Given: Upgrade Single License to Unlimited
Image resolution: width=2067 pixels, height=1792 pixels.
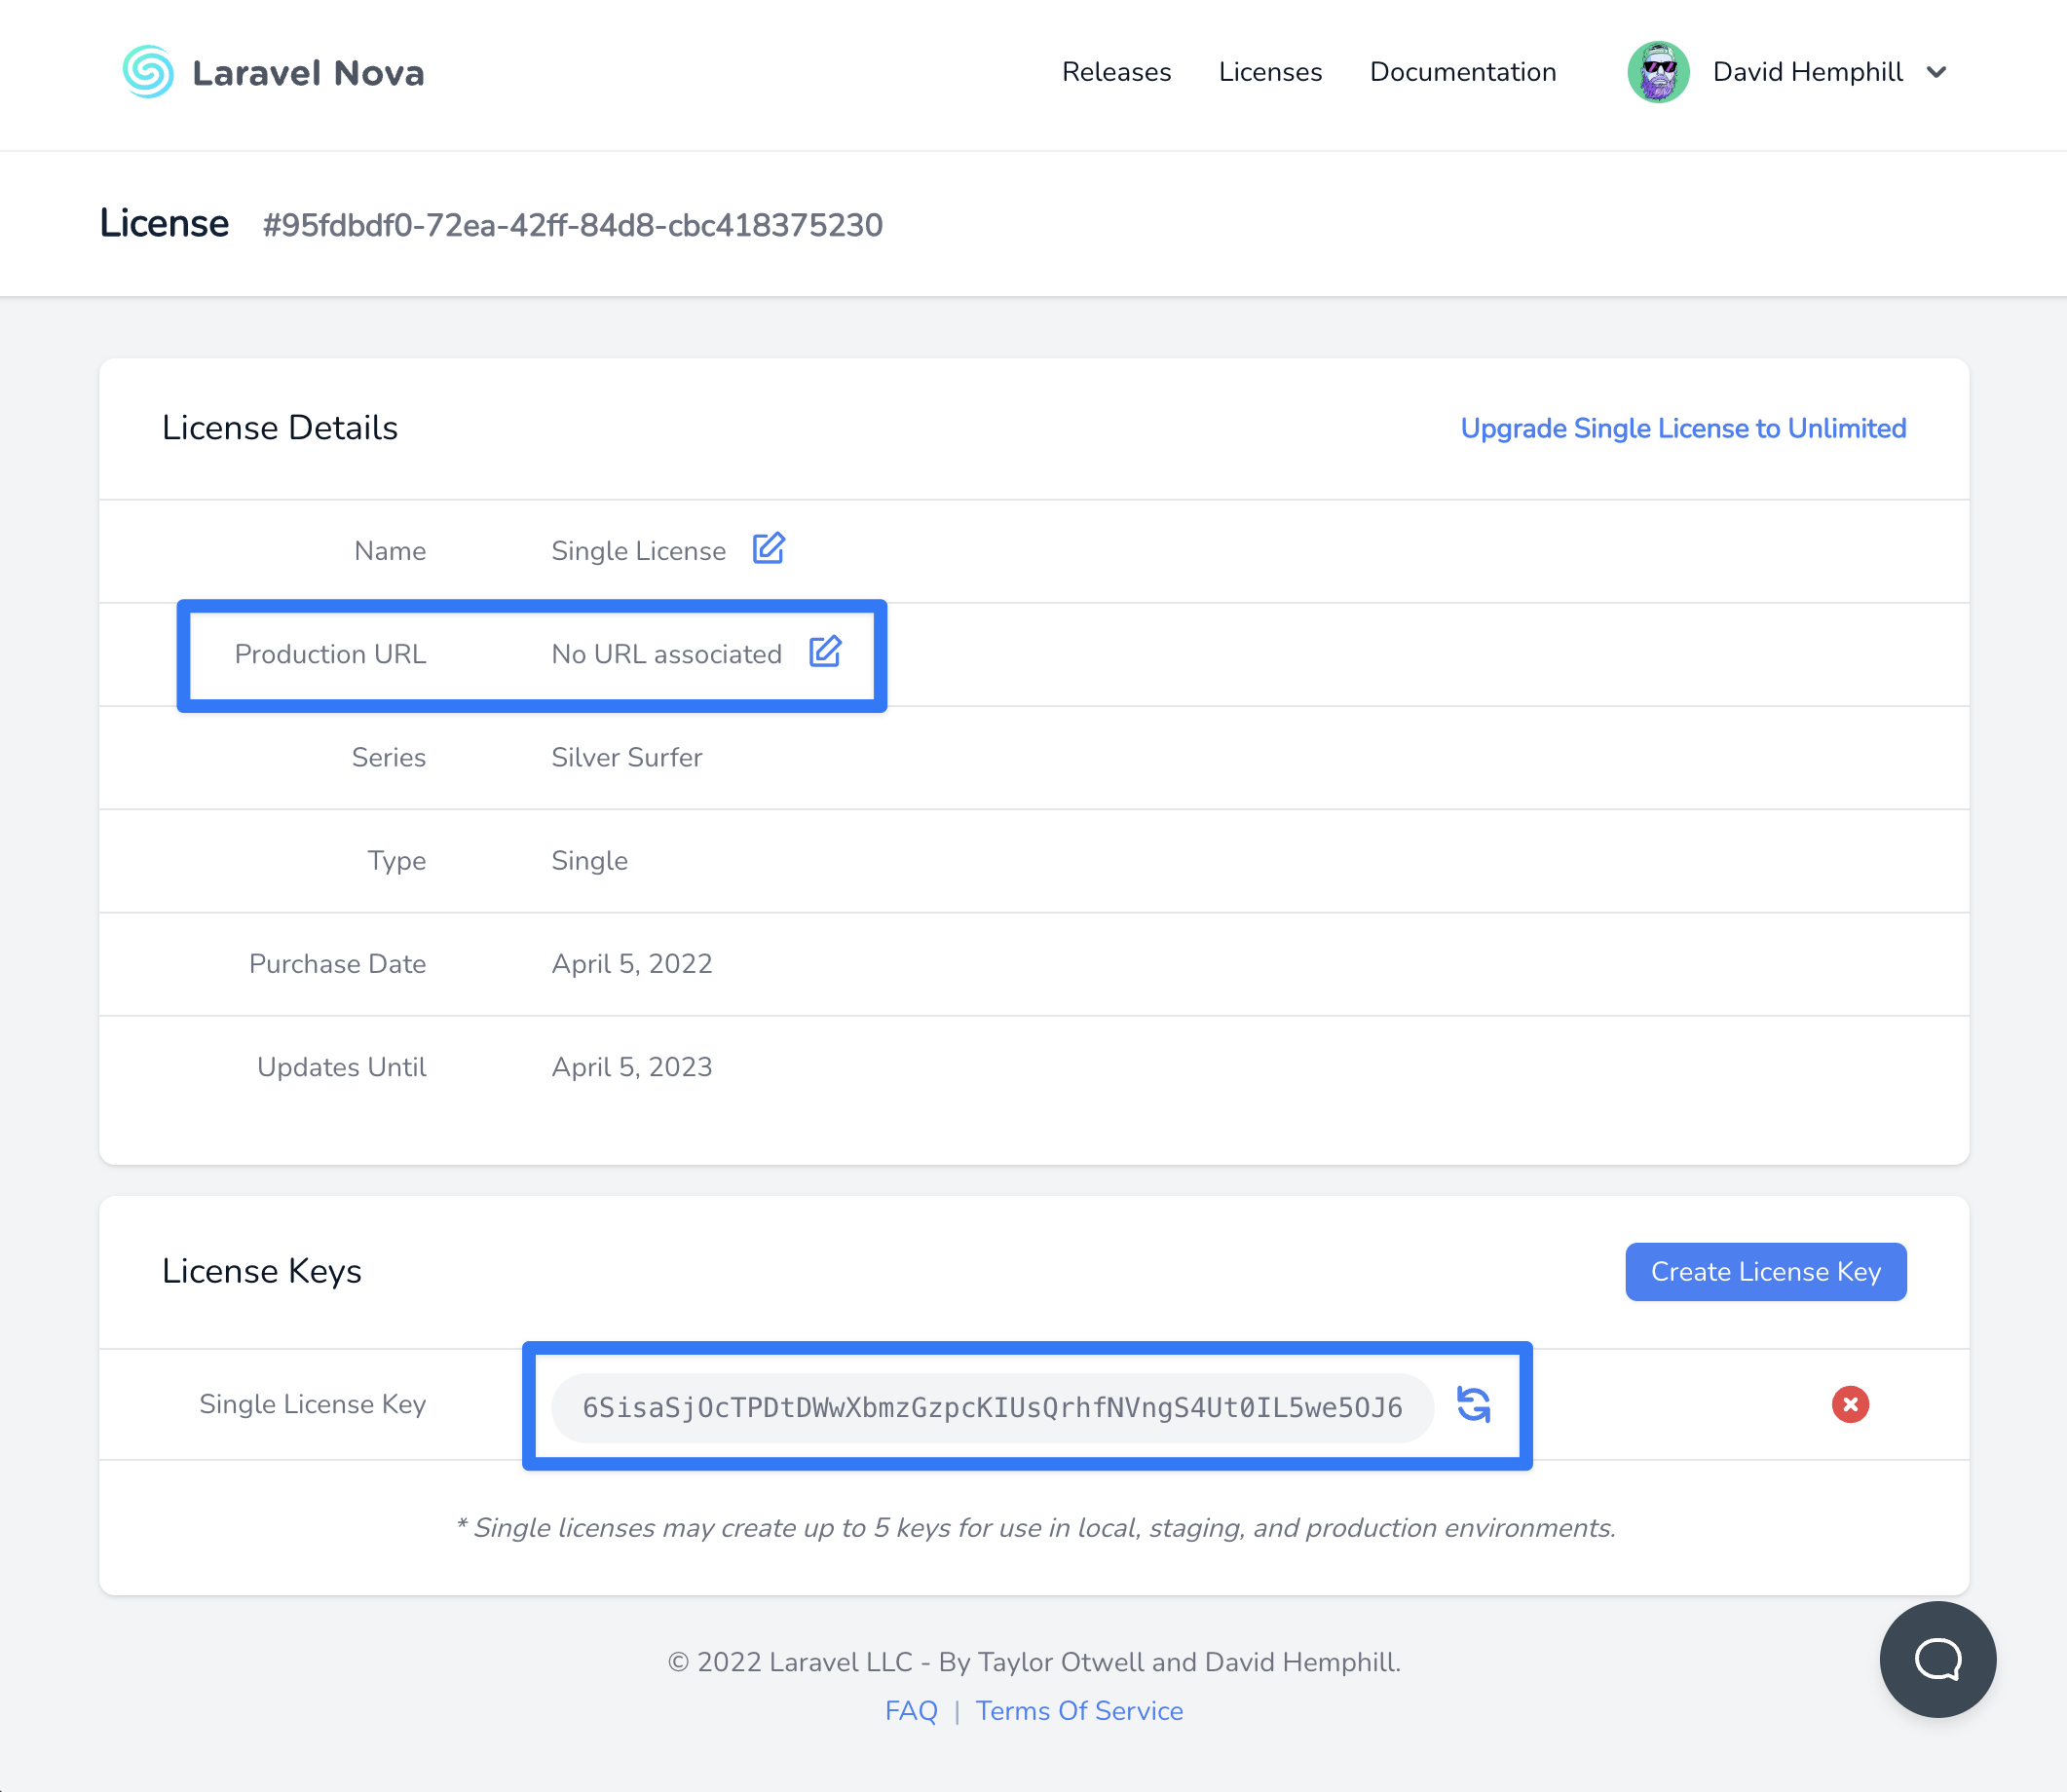Looking at the screenshot, I should (x=1683, y=428).
